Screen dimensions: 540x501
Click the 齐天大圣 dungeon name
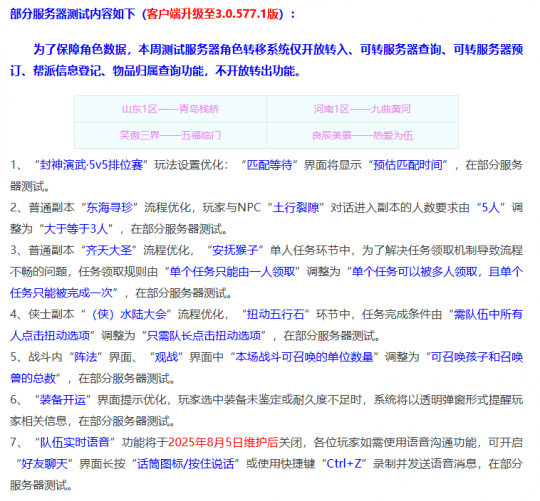coord(109,250)
